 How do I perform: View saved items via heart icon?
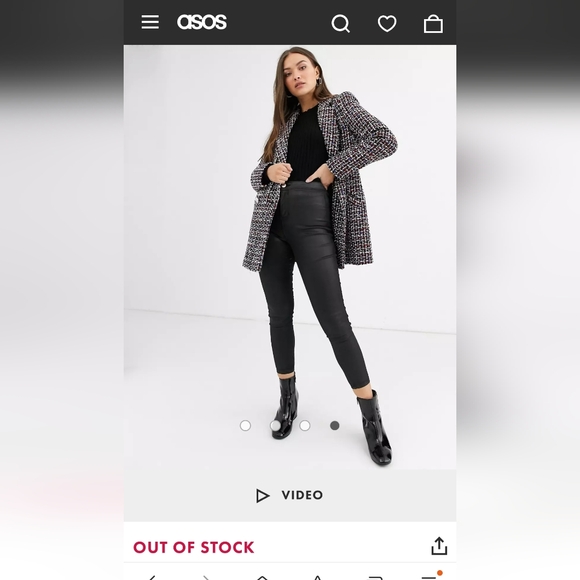pos(387,24)
